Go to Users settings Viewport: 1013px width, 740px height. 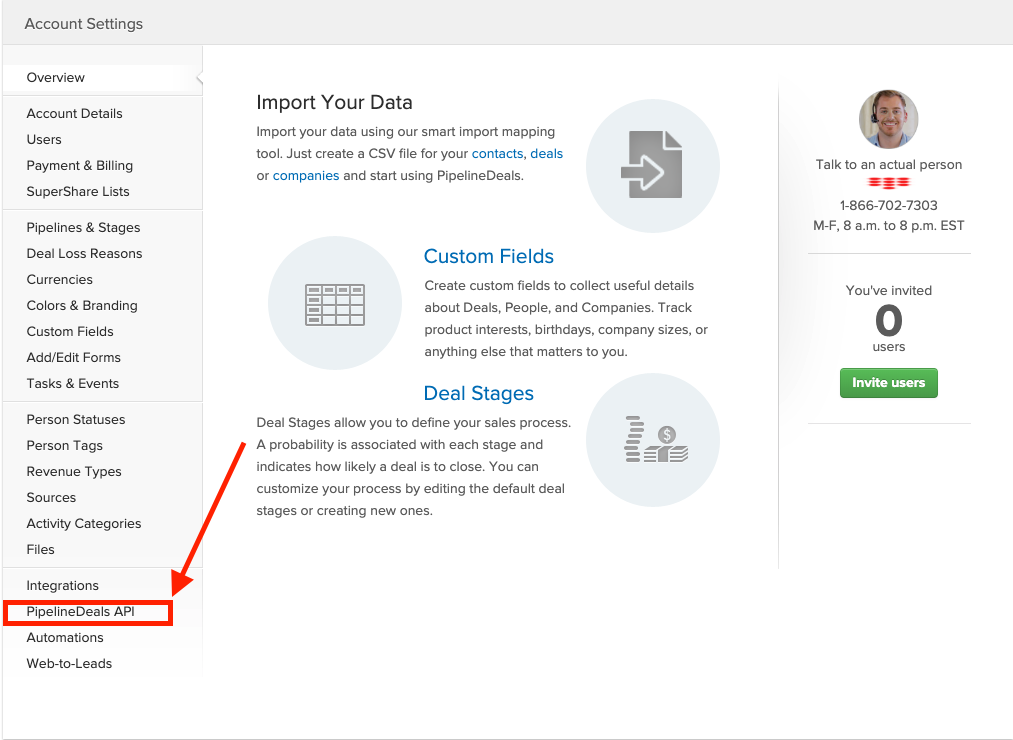(44, 140)
